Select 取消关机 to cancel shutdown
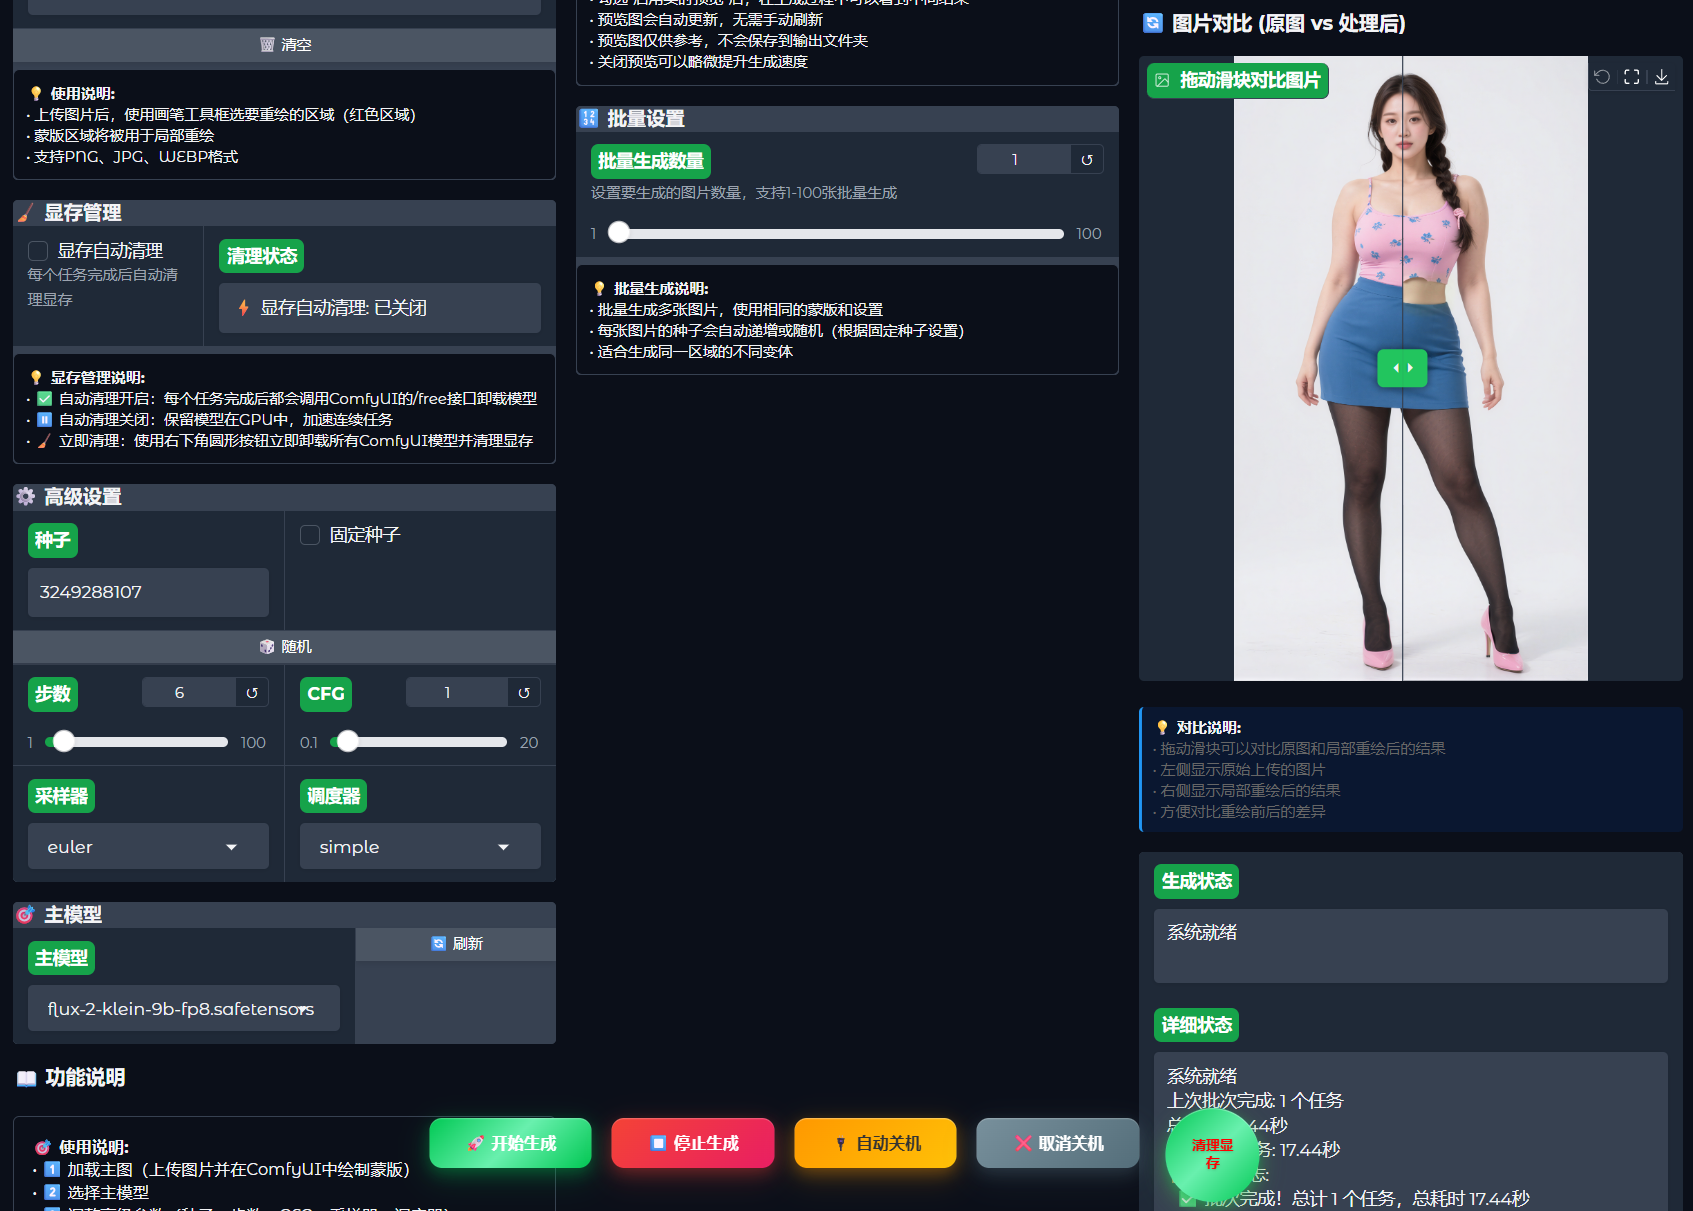 [x=1057, y=1143]
